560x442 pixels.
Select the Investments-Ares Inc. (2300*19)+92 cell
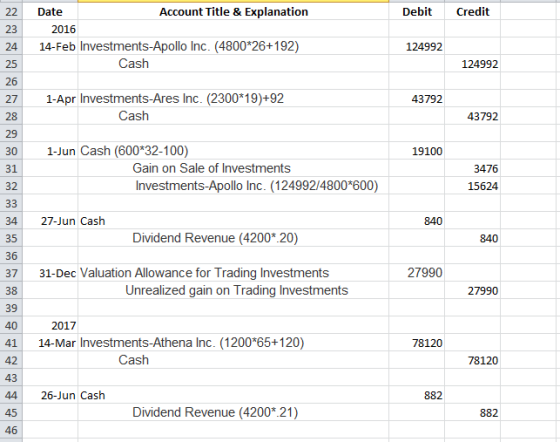(233, 99)
